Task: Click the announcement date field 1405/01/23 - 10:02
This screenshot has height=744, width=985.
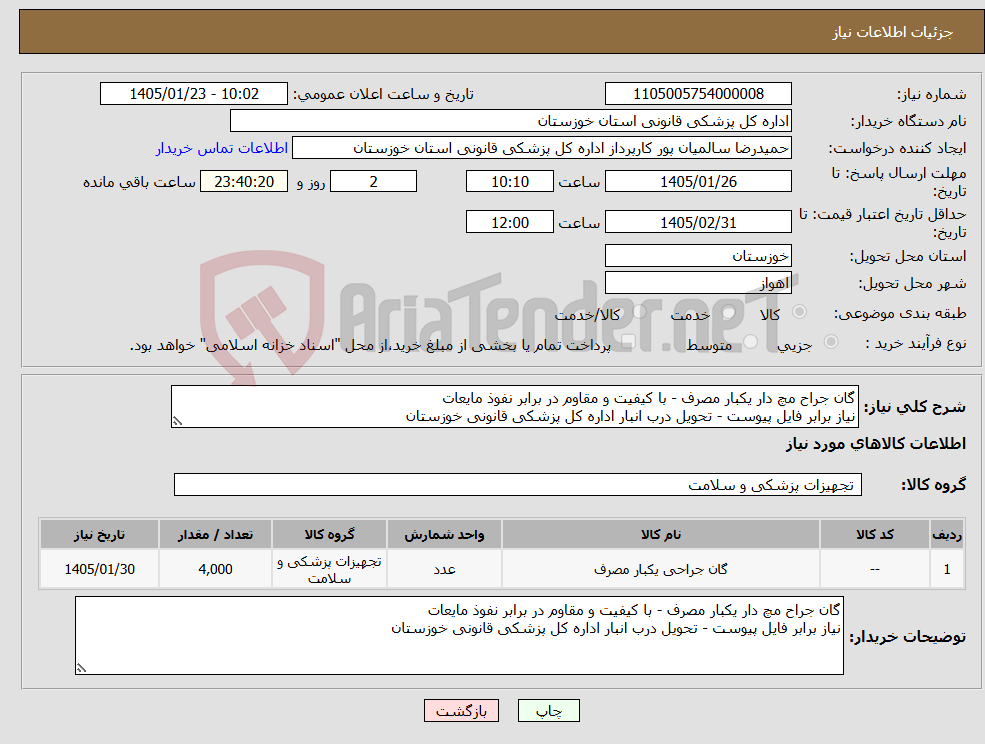Action: [x=193, y=94]
